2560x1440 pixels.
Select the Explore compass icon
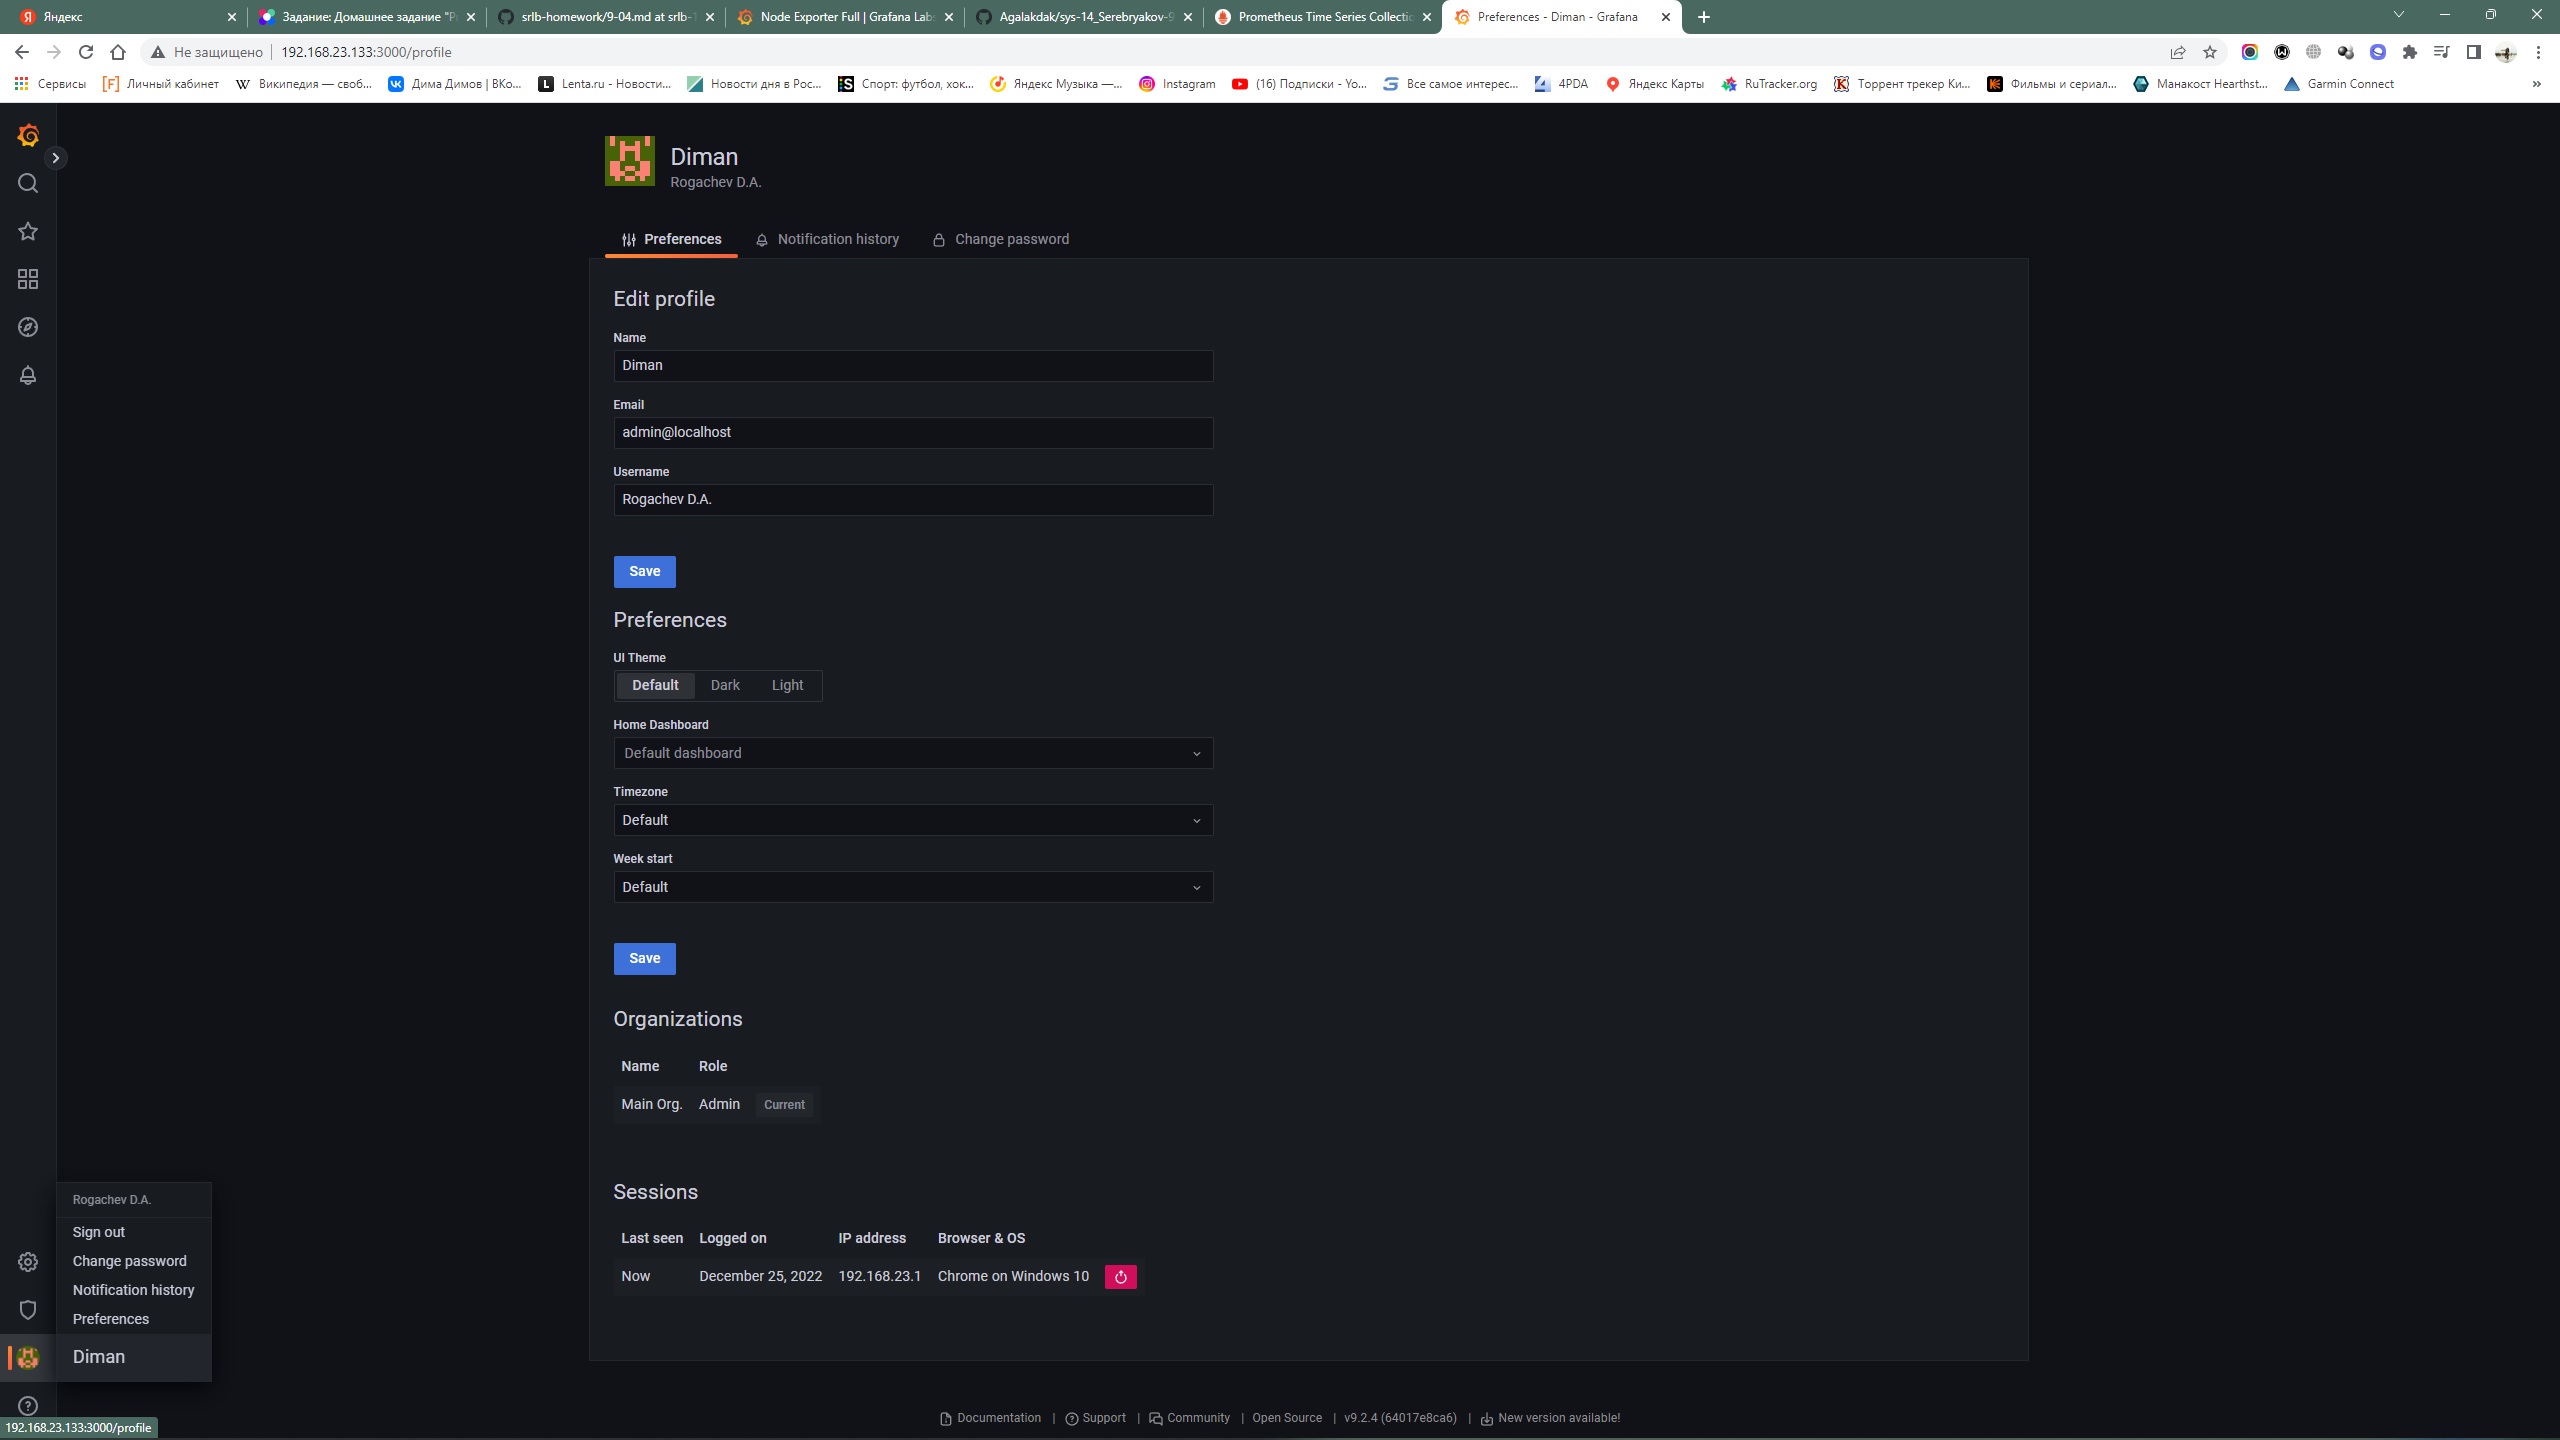(x=28, y=327)
